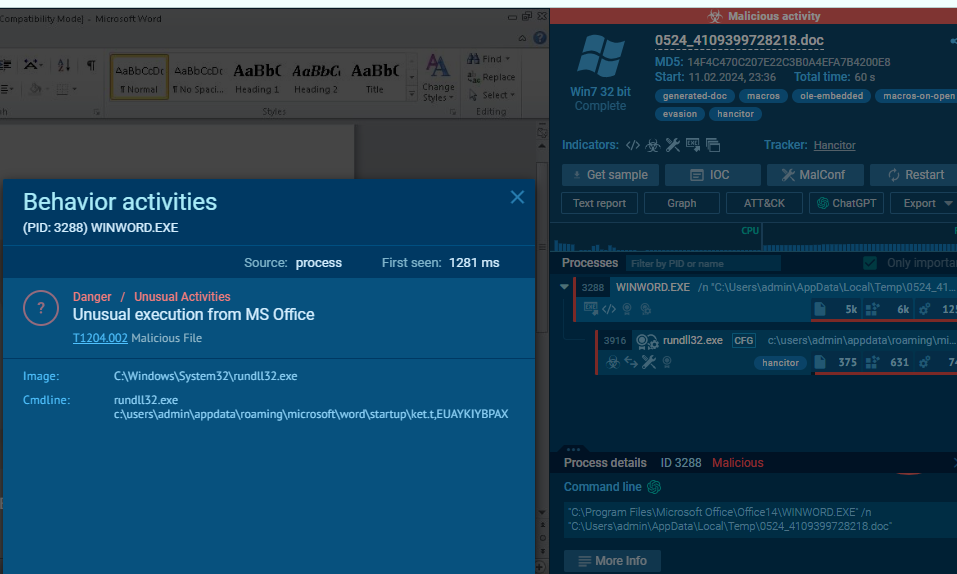Open the Text report tab

(x=599, y=203)
